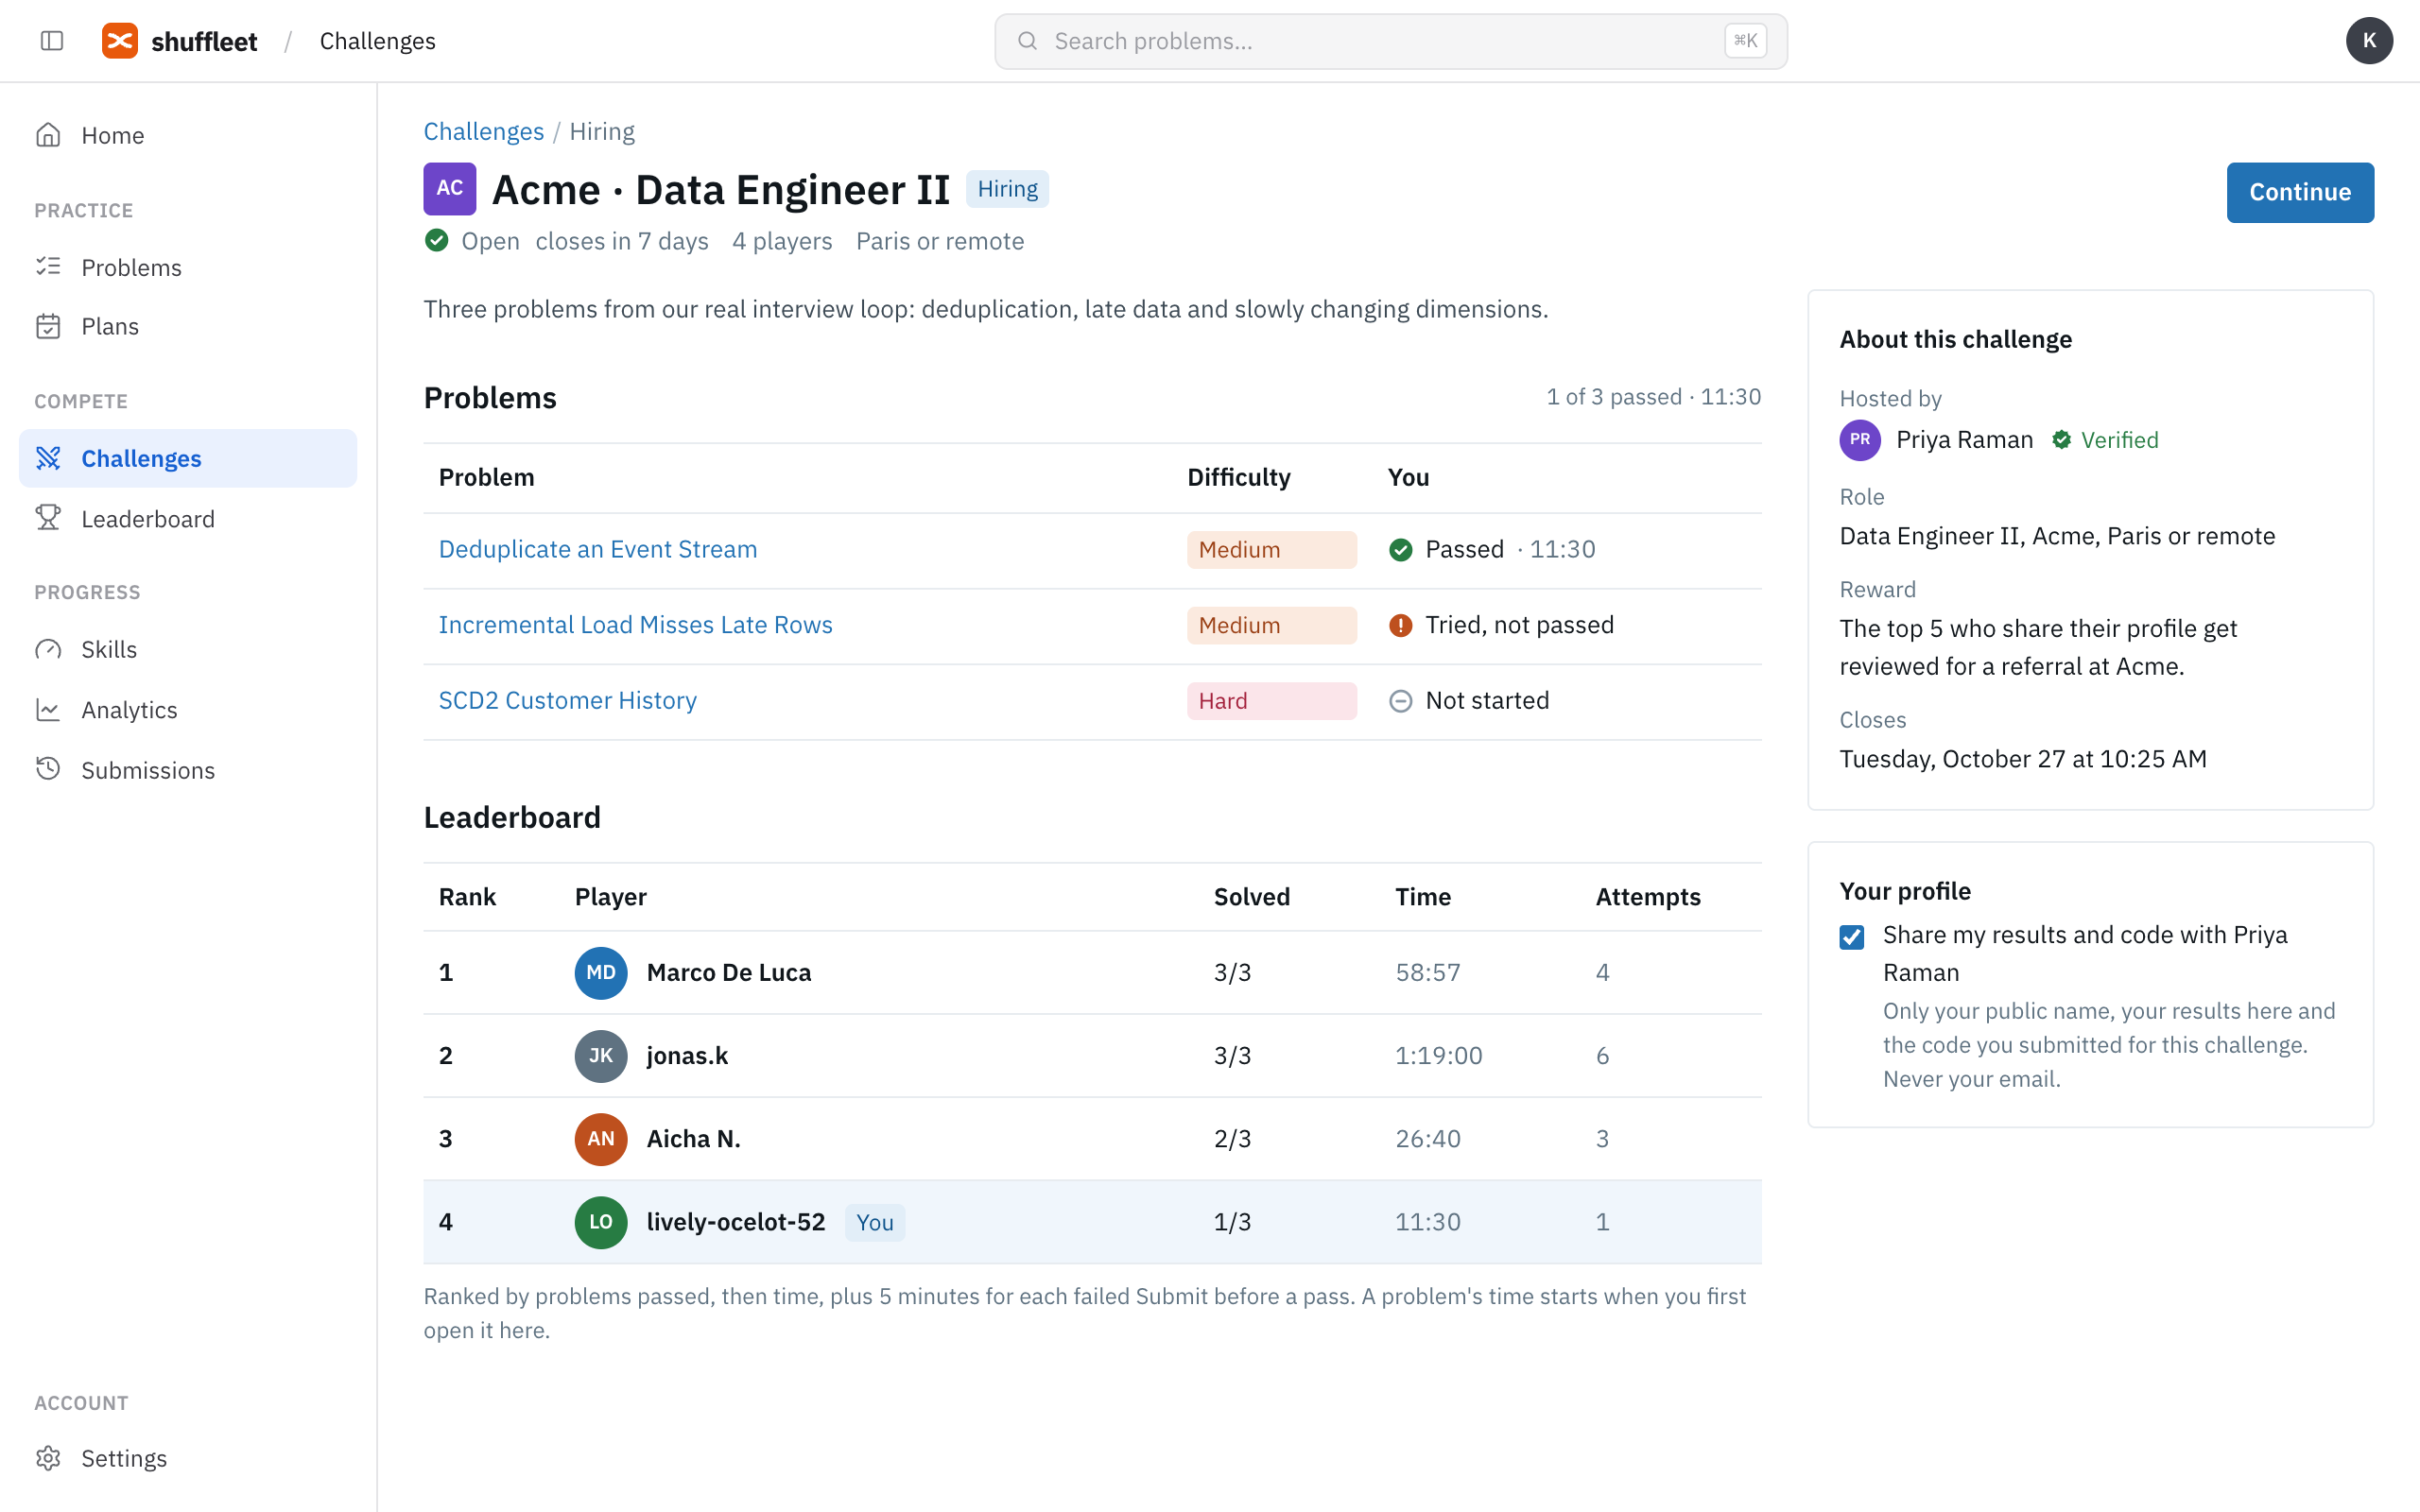Open Home in the sidebar
The width and height of the screenshot is (2420, 1512).
click(188, 135)
